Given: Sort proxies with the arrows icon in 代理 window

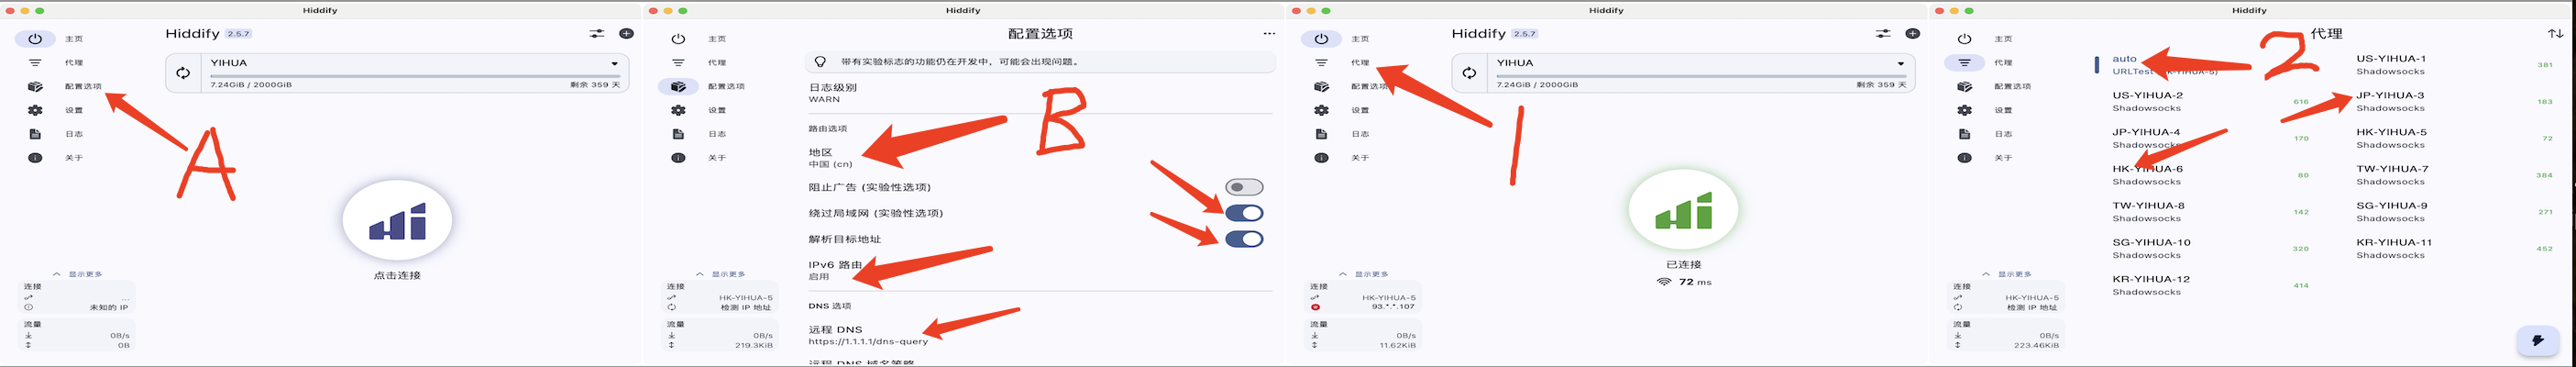Looking at the screenshot, I should coord(2555,33).
